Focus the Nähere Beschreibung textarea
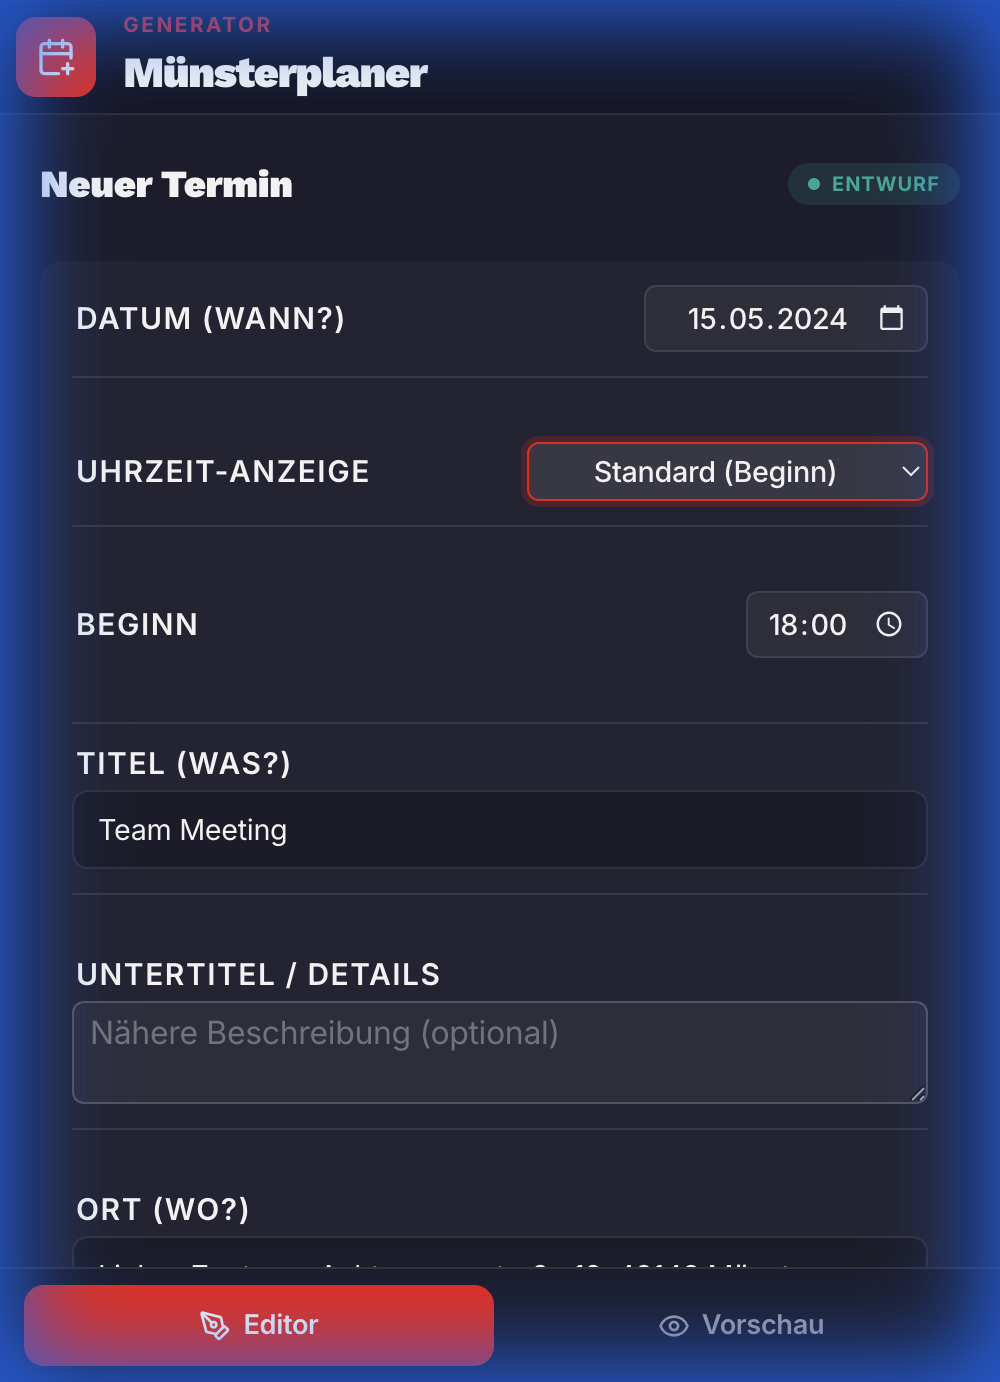Screen dimensions: 1000x1382 click(x=500, y=1052)
